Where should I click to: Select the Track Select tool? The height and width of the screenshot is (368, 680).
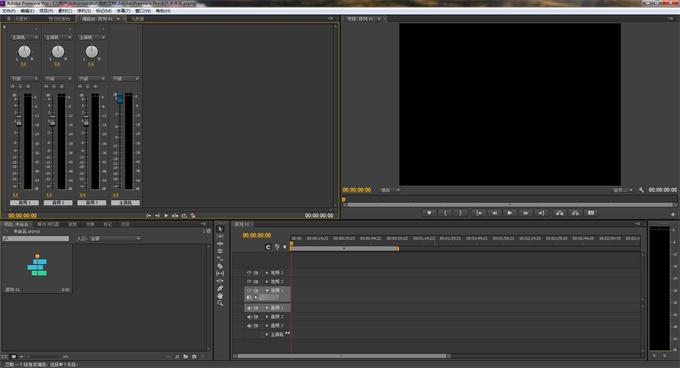point(220,236)
